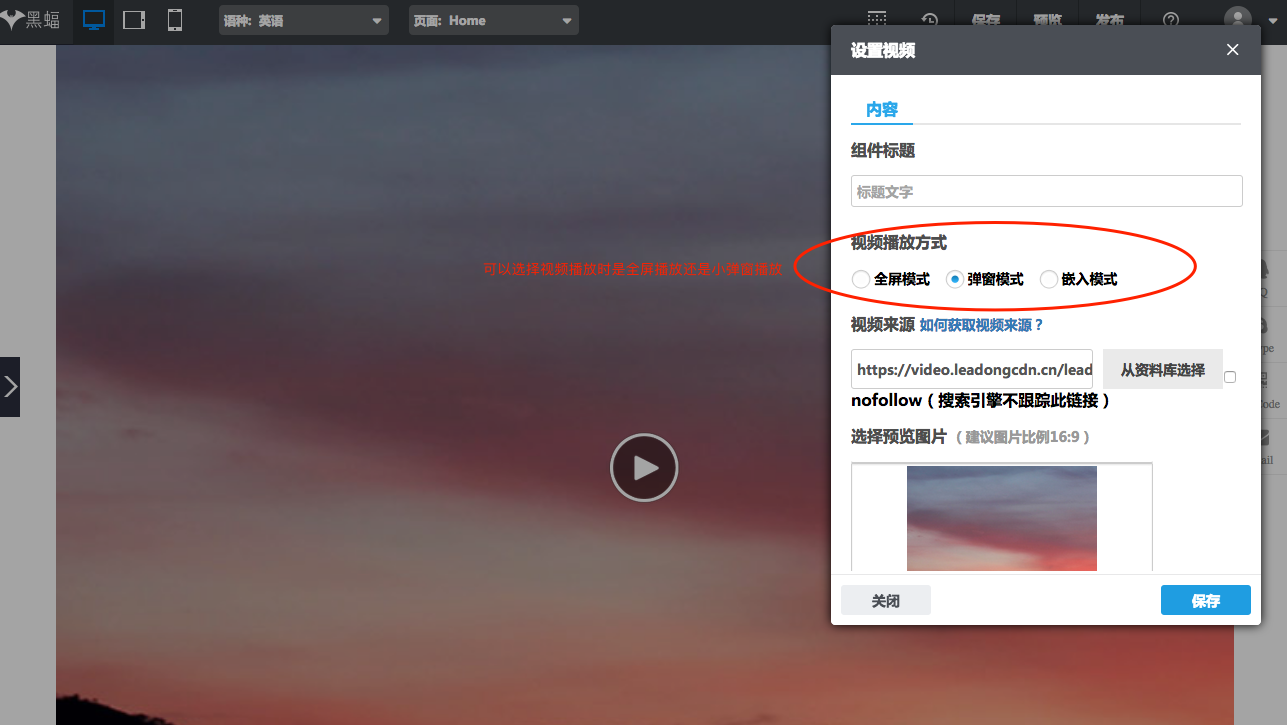The width and height of the screenshot is (1287, 725).
Task: Open the 如何获取视频来源 help link
Action: coord(981,324)
